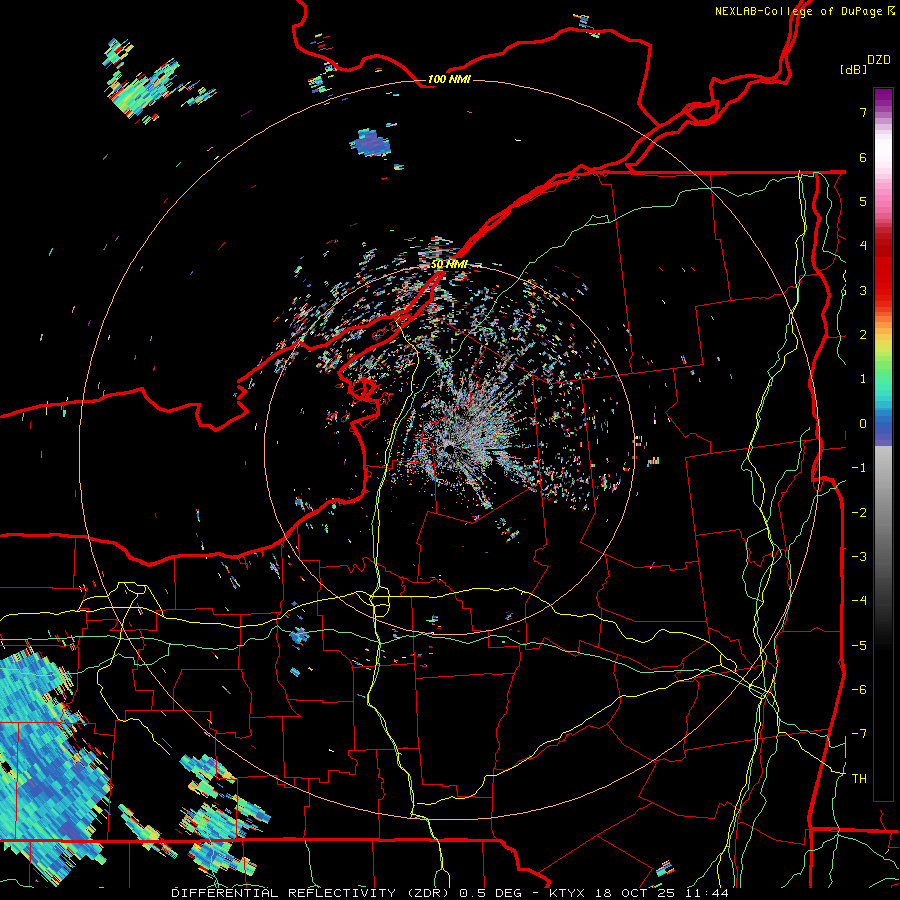Image resolution: width=900 pixels, height=900 pixels.
Task: Click the DZD product label above the color bar
Action: pyautogui.click(x=879, y=60)
